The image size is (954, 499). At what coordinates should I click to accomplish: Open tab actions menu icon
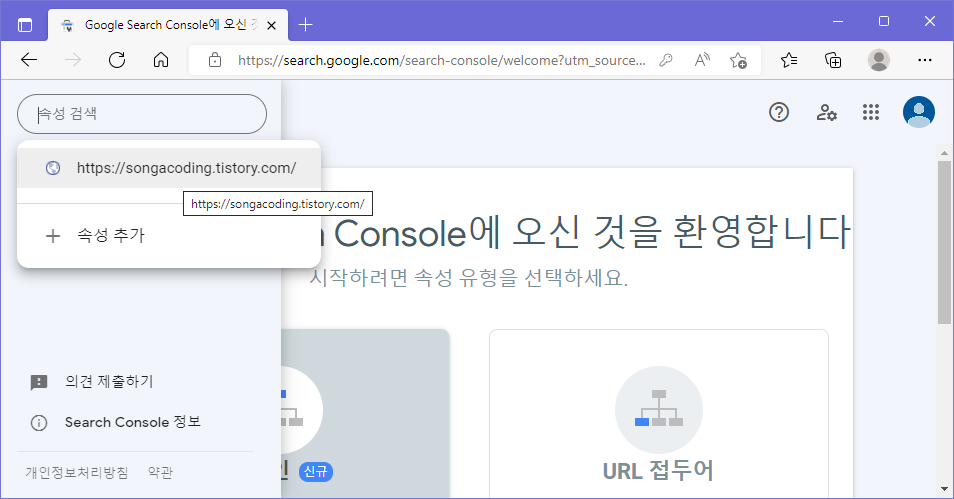pyautogui.click(x=25, y=25)
